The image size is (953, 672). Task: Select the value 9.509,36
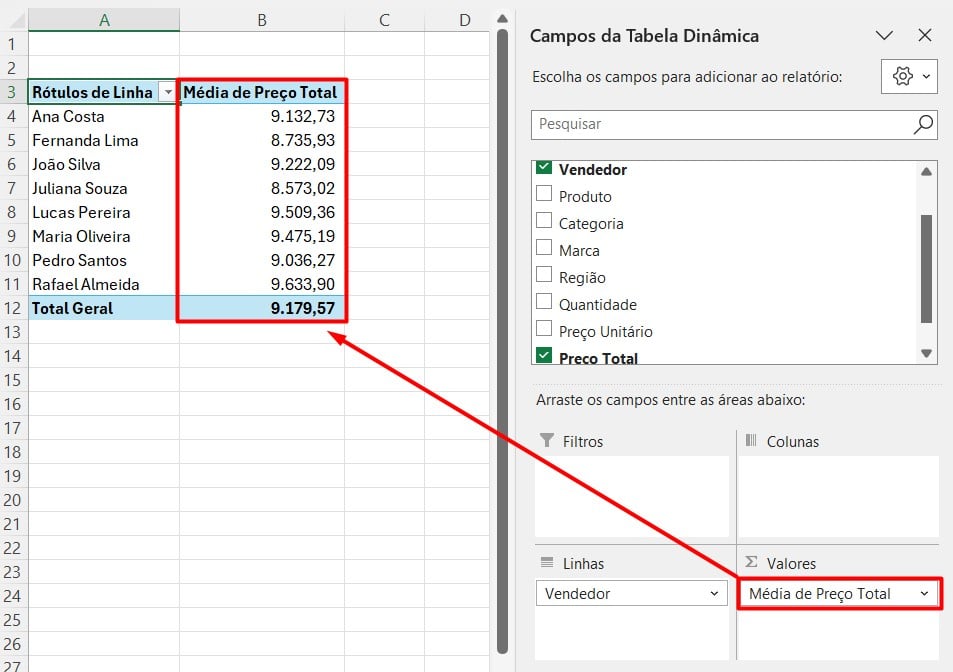[262, 212]
